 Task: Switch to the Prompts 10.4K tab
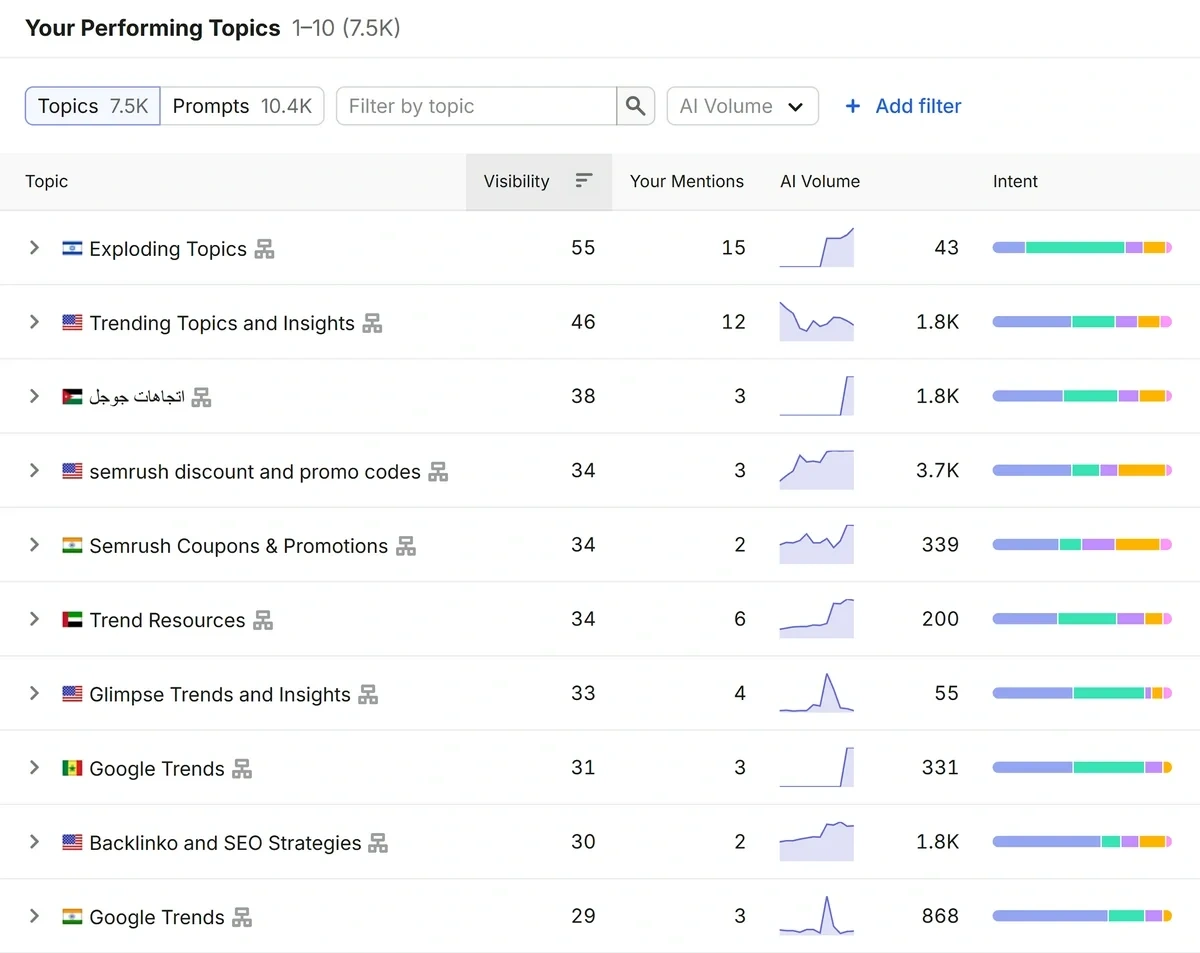(242, 106)
